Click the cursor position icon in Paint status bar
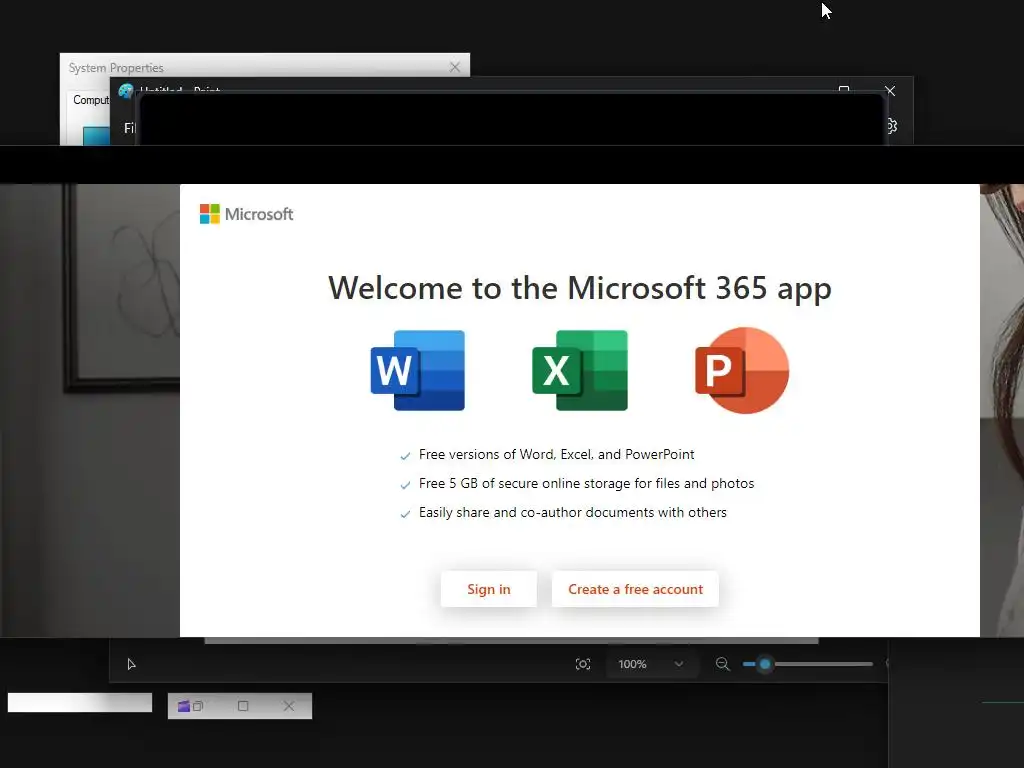 coord(131,664)
